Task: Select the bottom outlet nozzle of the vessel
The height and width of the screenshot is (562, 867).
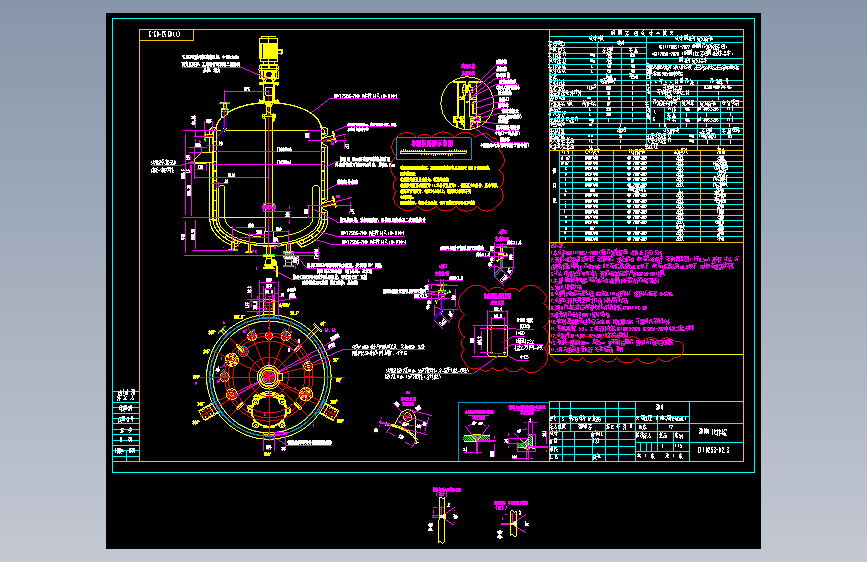Action: click(x=270, y=263)
